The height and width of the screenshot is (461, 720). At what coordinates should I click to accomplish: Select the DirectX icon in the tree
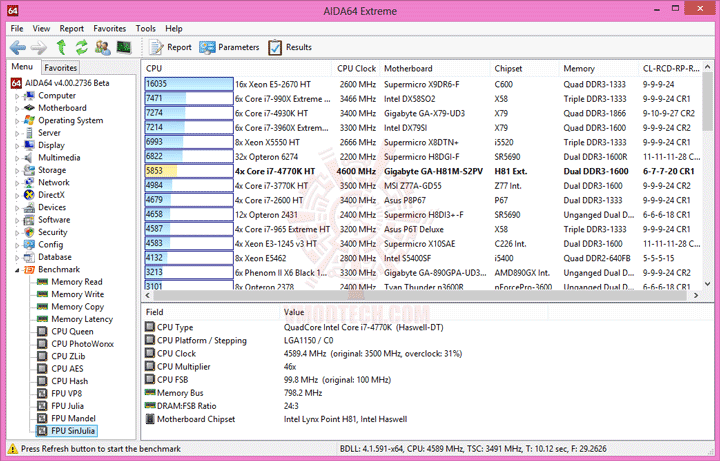[29, 195]
